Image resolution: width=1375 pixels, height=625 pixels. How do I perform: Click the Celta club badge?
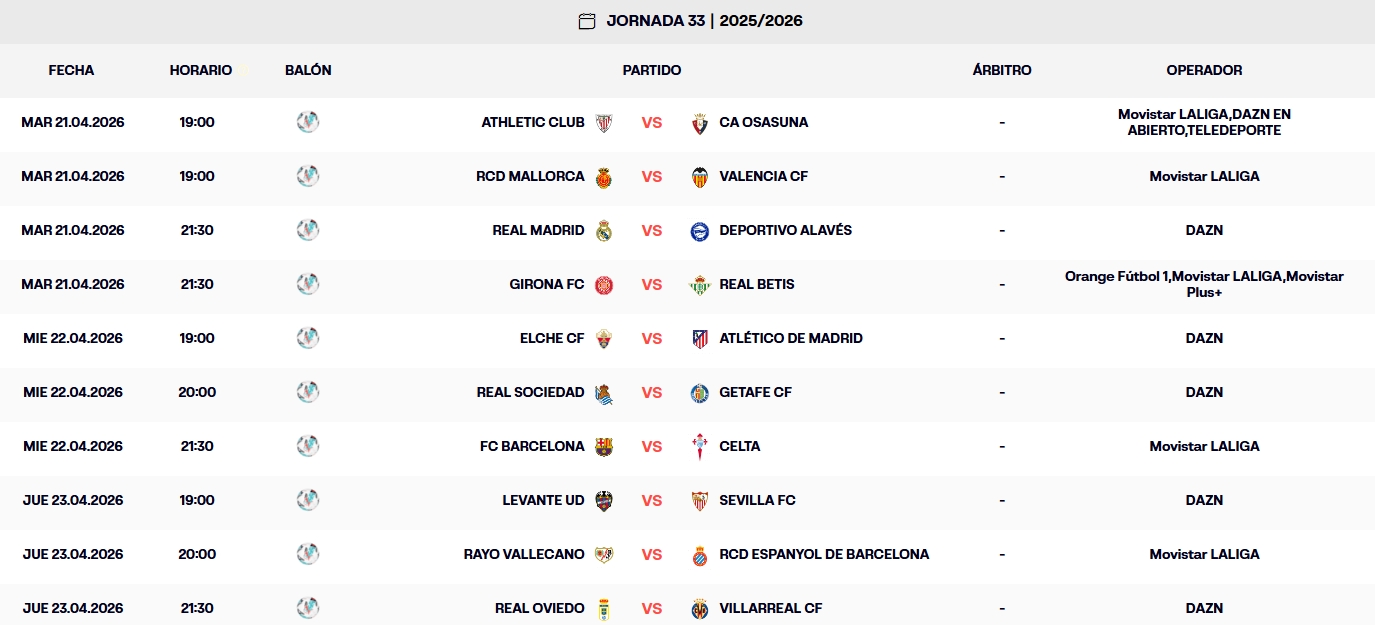click(x=698, y=446)
